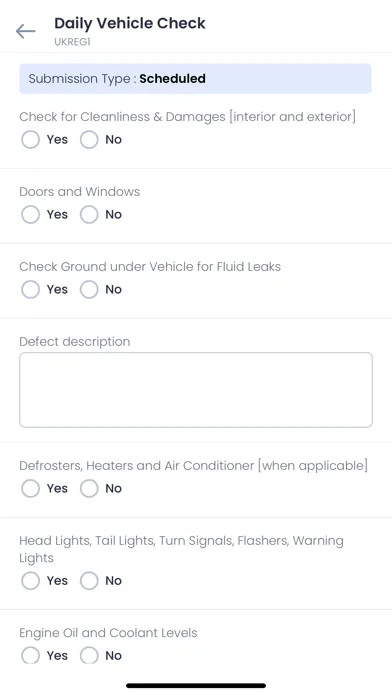The height and width of the screenshot is (696, 392).
Task: Tap the Submission Type Scheduled banner
Action: [195, 79]
